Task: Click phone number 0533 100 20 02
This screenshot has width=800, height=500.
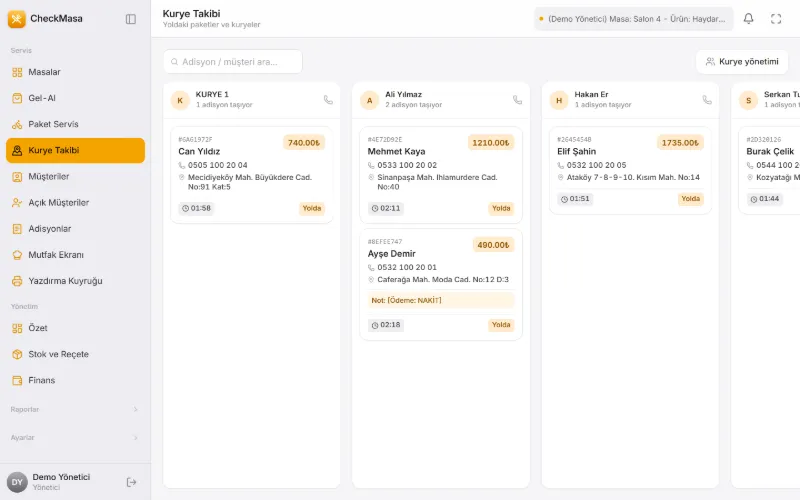Action: click(x=407, y=165)
